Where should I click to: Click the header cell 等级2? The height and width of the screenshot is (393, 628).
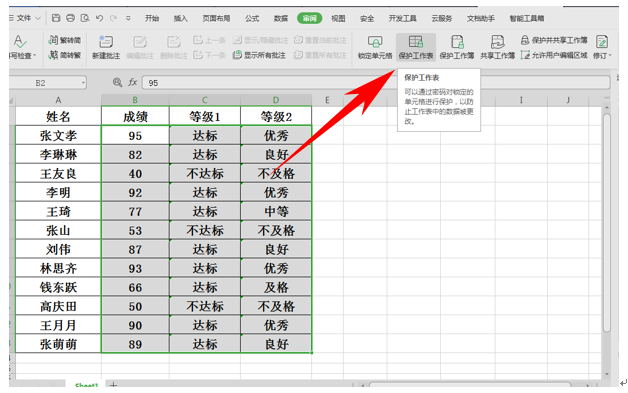point(276,117)
